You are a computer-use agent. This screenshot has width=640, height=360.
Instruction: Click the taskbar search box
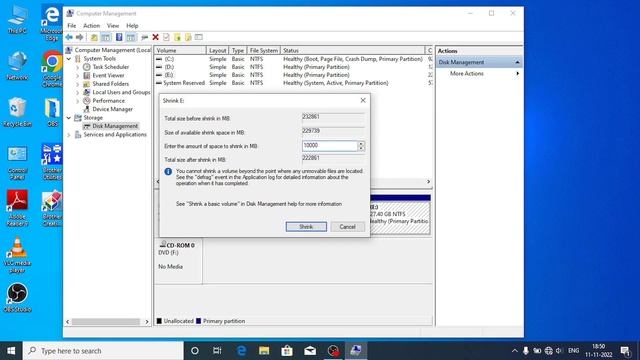coord(103,351)
